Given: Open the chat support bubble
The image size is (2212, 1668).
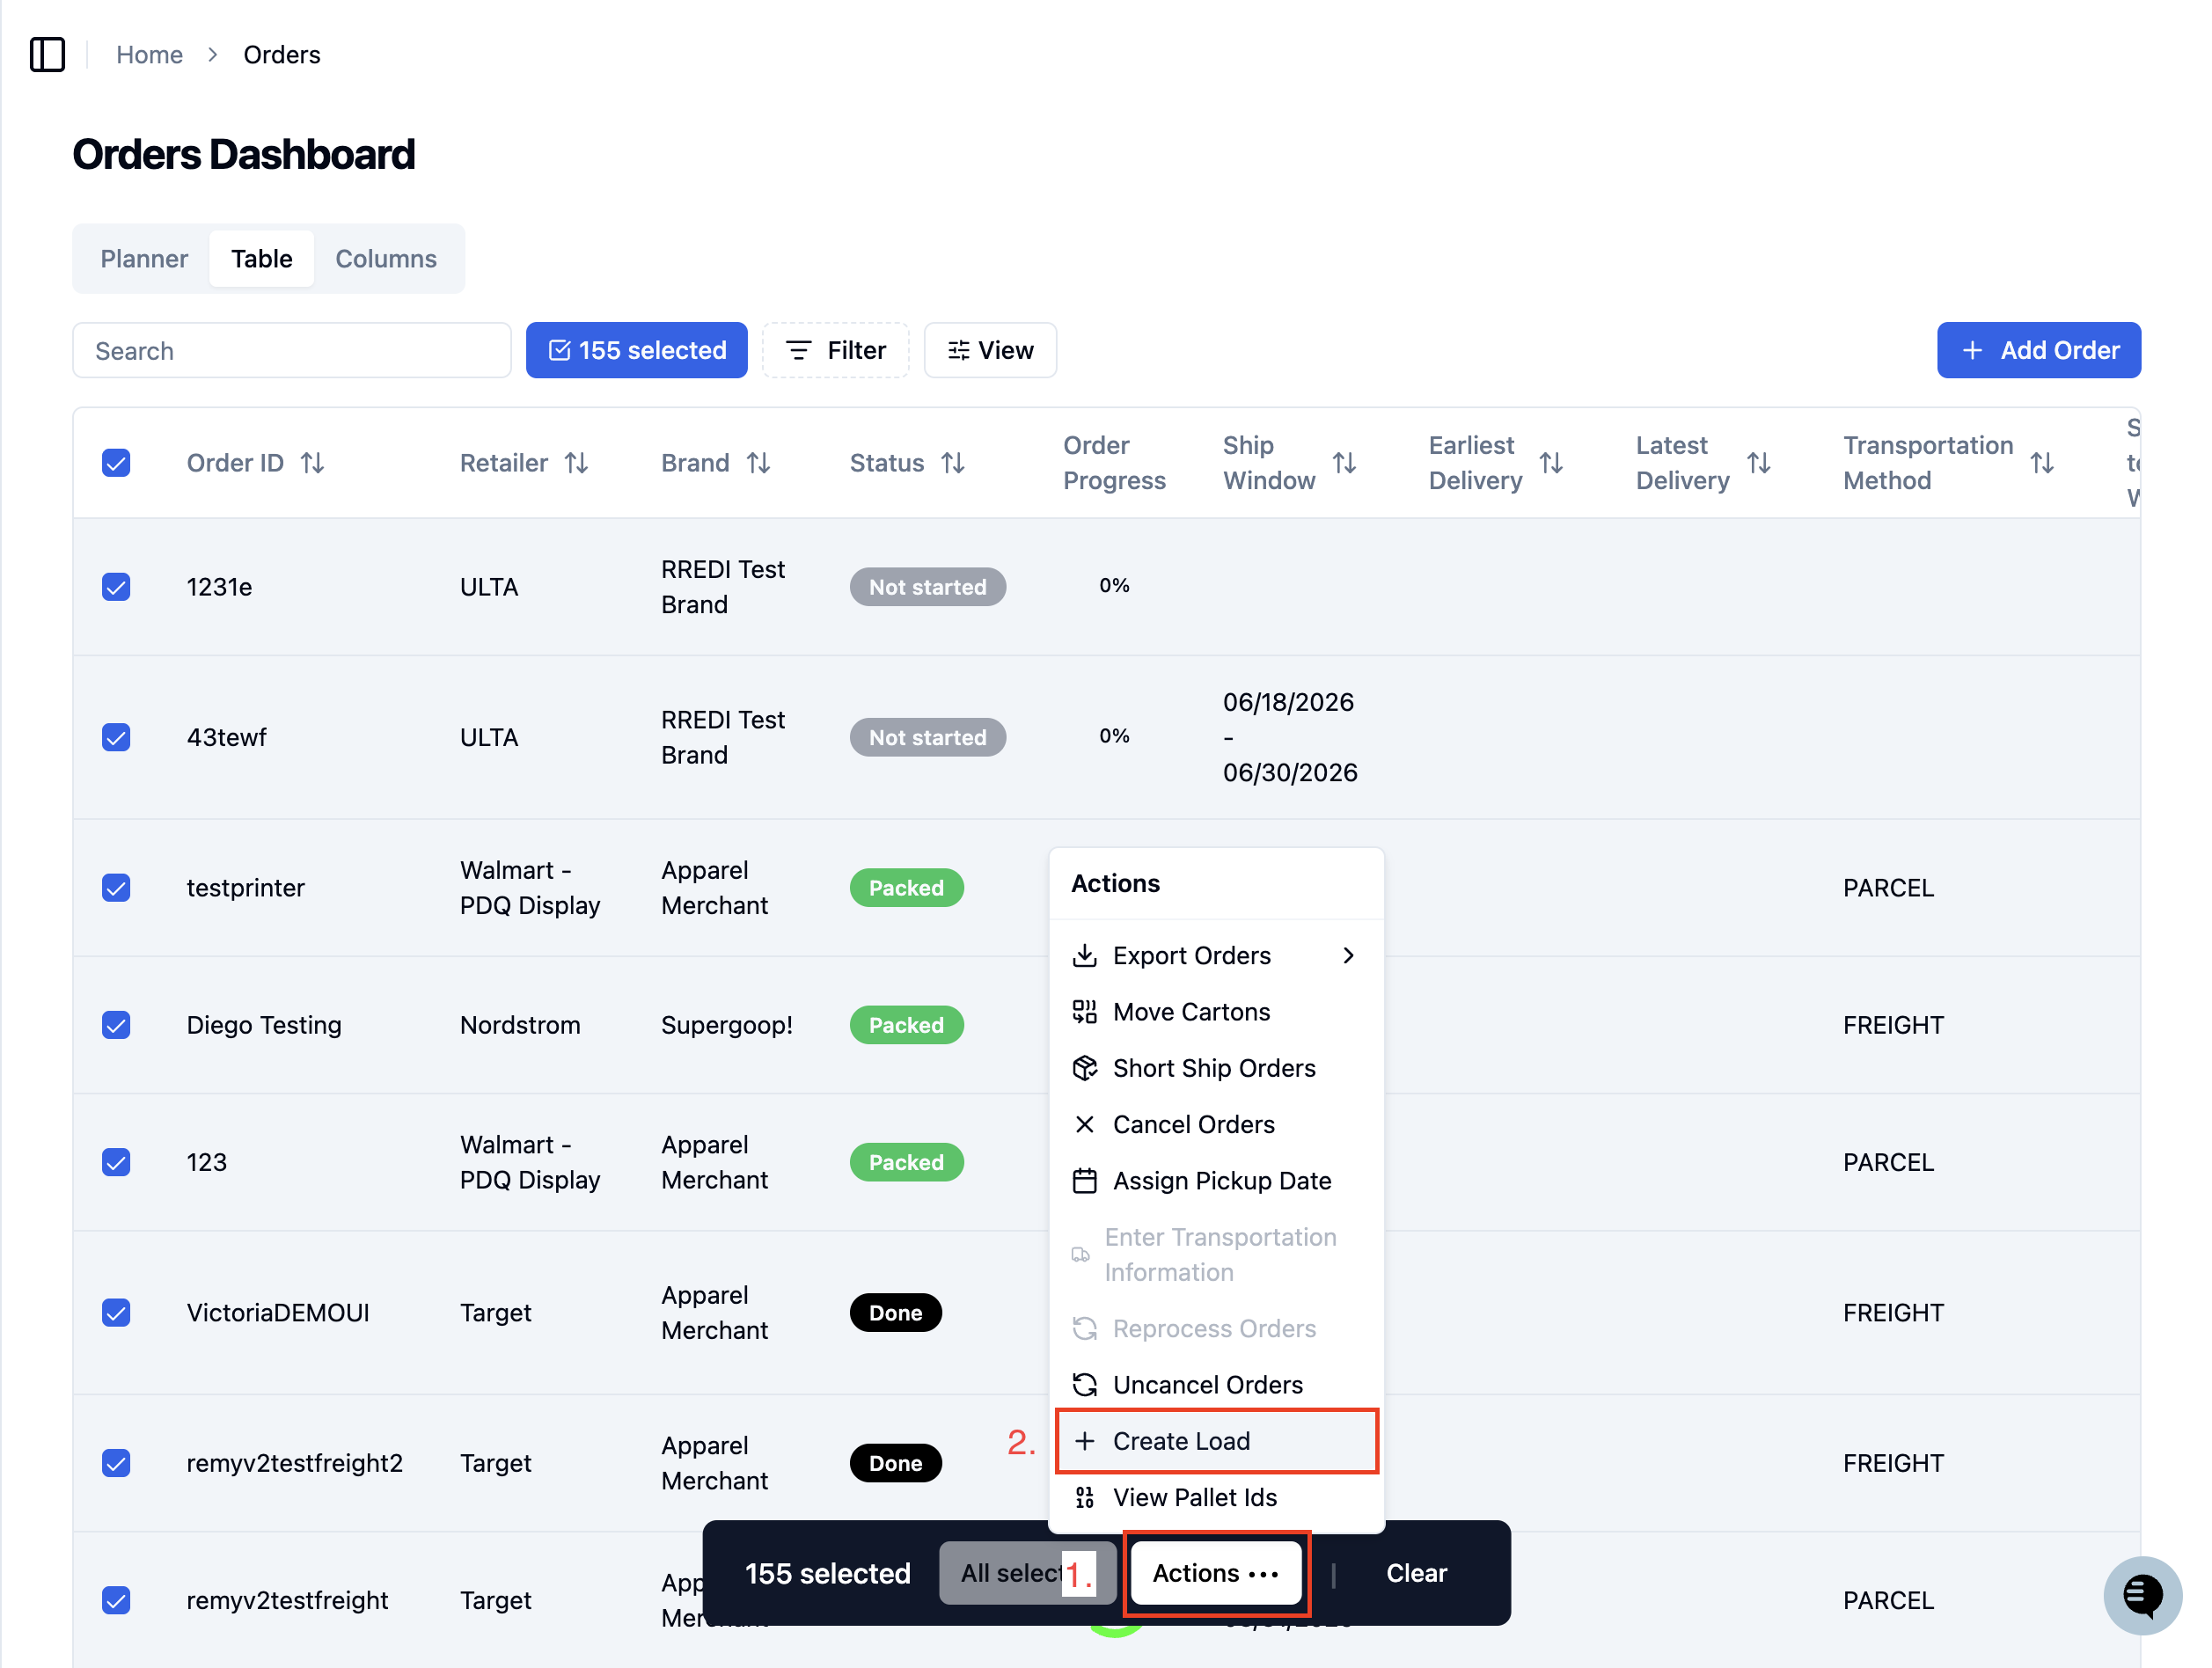Looking at the screenshot, I should [x=2142, y=1595].
